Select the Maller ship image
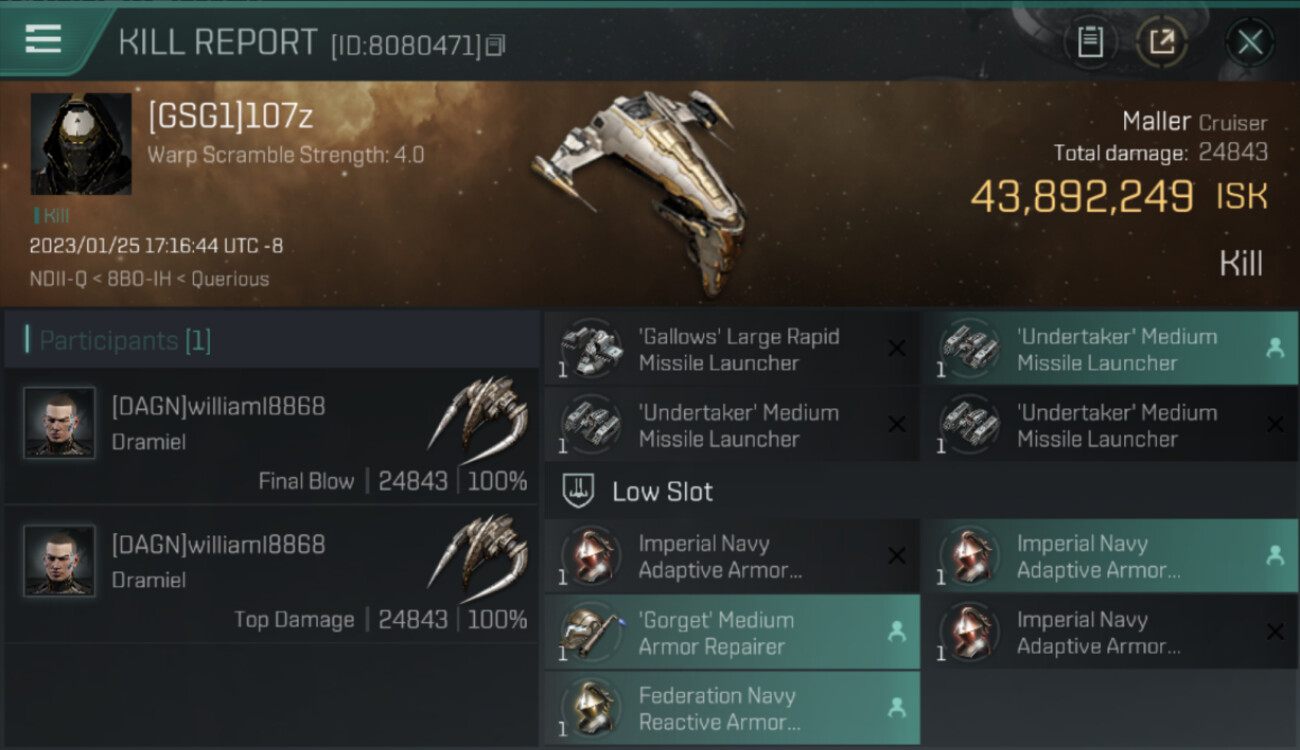Image resolution: width=1300 pixels, height=750 pixels. [640, 190]
